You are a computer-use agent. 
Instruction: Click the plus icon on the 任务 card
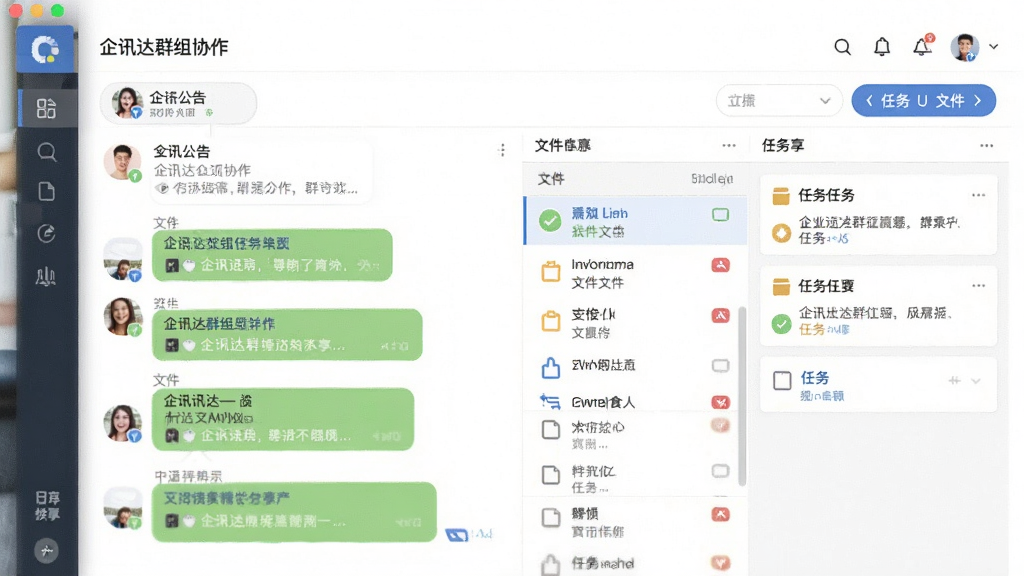tap(954, 380)
